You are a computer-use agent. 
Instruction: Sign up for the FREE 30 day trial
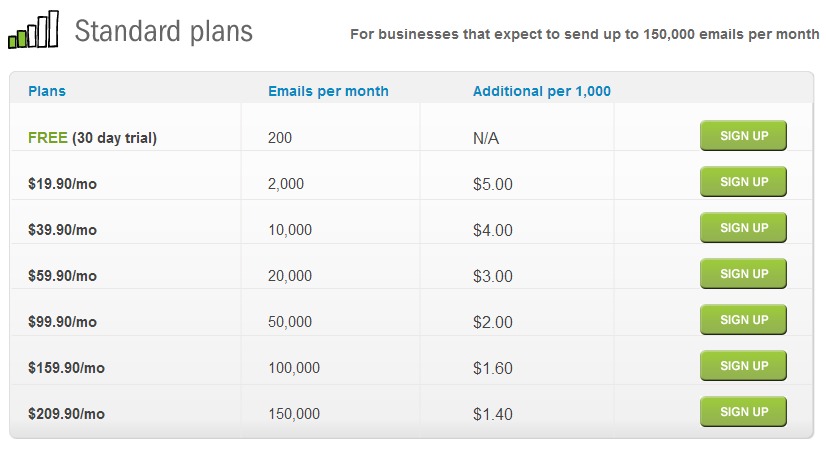[x=743, y=136]
